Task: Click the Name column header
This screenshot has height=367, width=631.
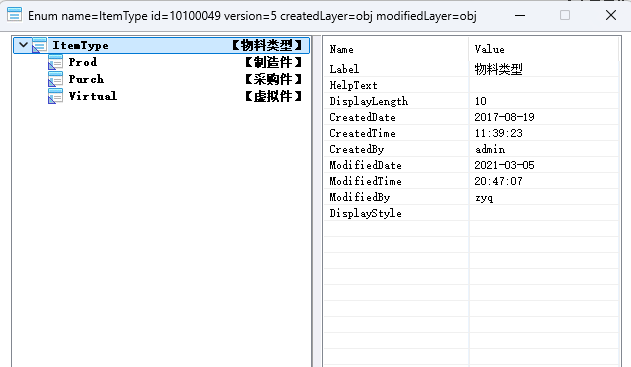Action: (396, 49)
